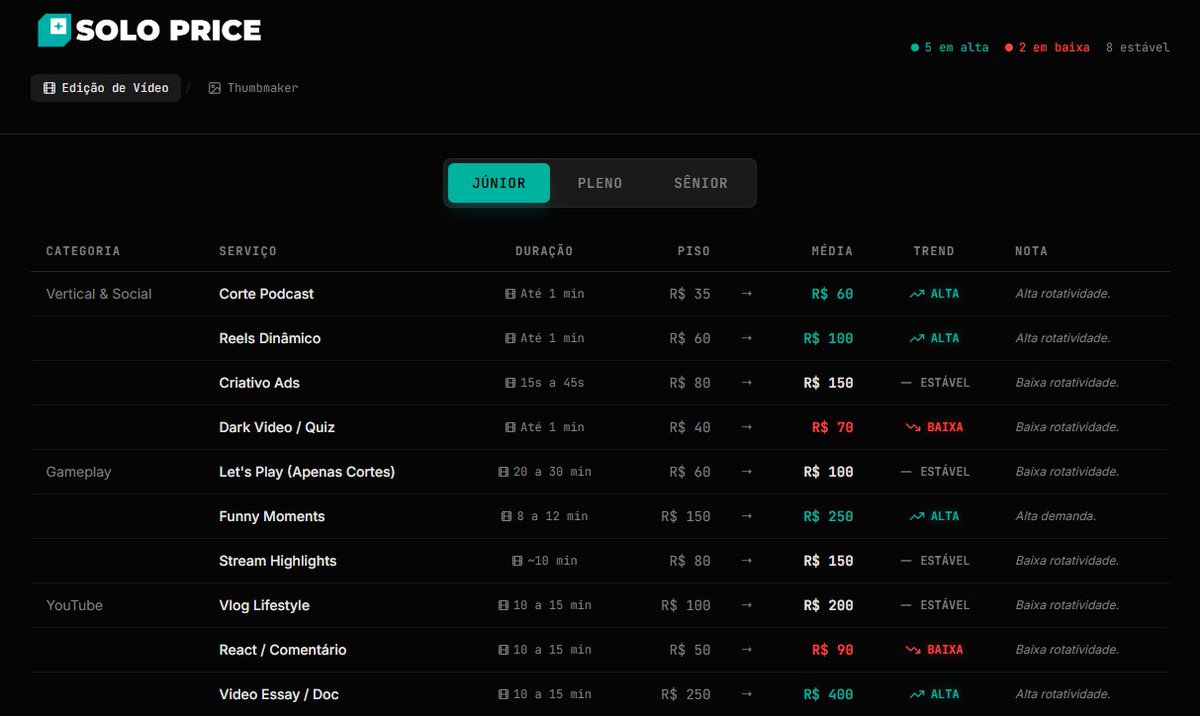Image resolution: width=1200 pixels, height=716 pixels.
Task: Click the rising trend icon for Funny Moments
Action: 917,516
